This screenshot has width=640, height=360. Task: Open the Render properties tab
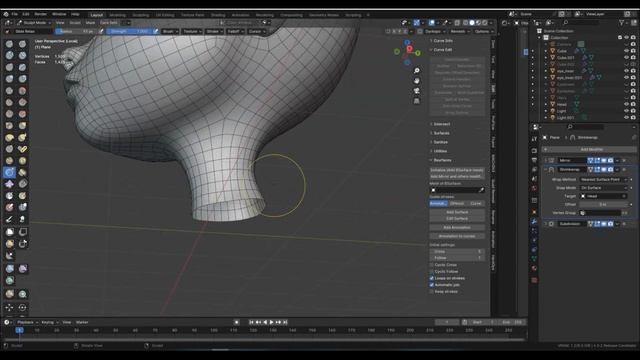534,150
